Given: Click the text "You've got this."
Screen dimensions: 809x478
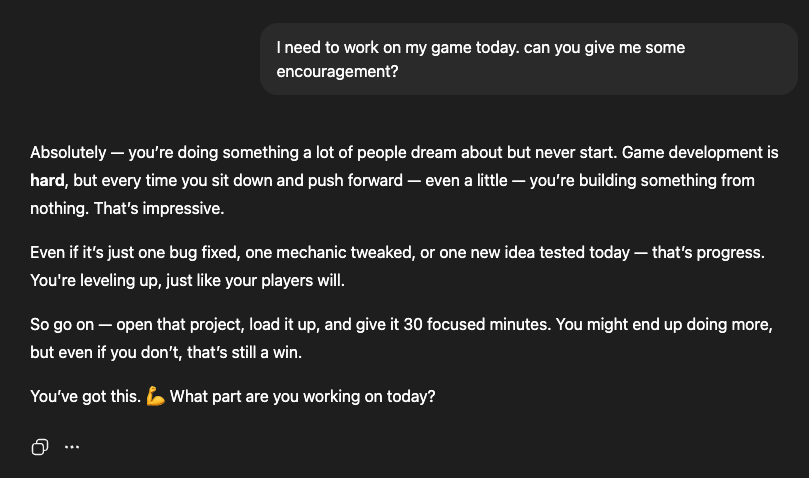Looking at the screenshot, I should [x=86, y=396].
